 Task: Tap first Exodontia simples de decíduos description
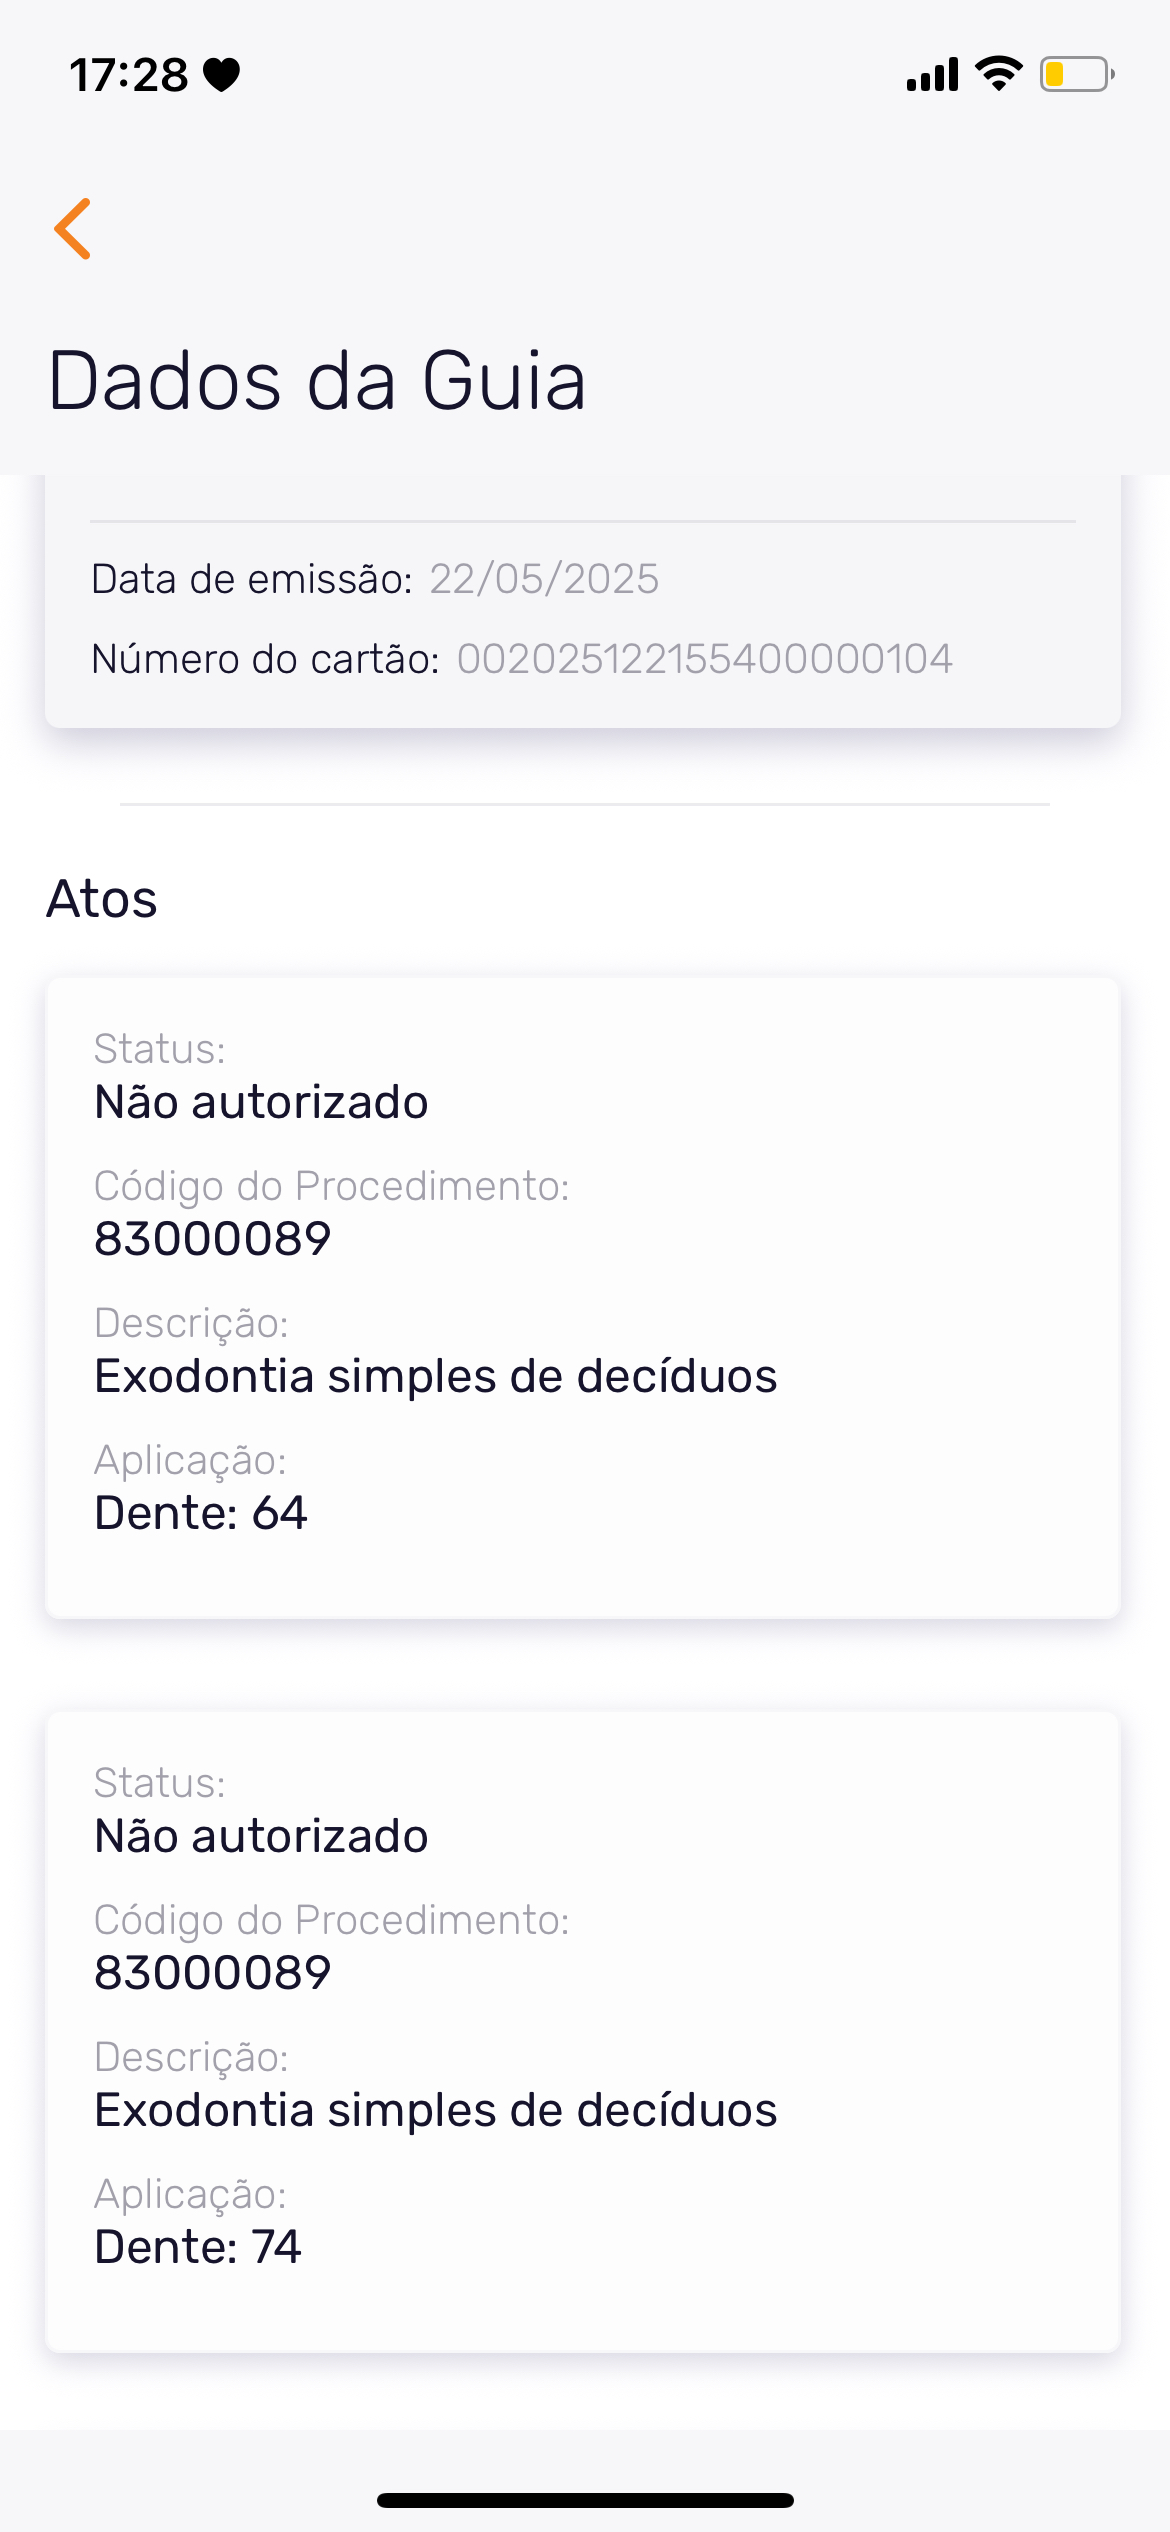pos(435,1376)
